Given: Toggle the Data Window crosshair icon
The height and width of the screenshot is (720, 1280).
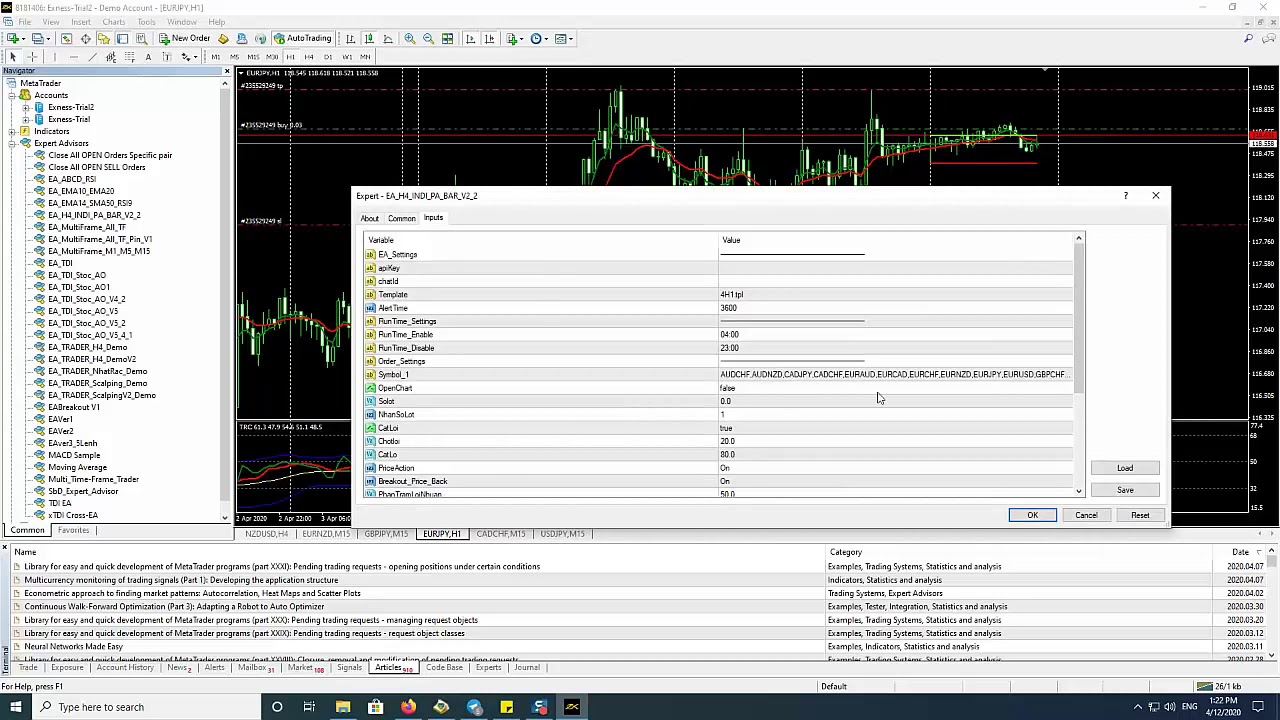Looking at the screenshot, I should click(x=85, y=38).
